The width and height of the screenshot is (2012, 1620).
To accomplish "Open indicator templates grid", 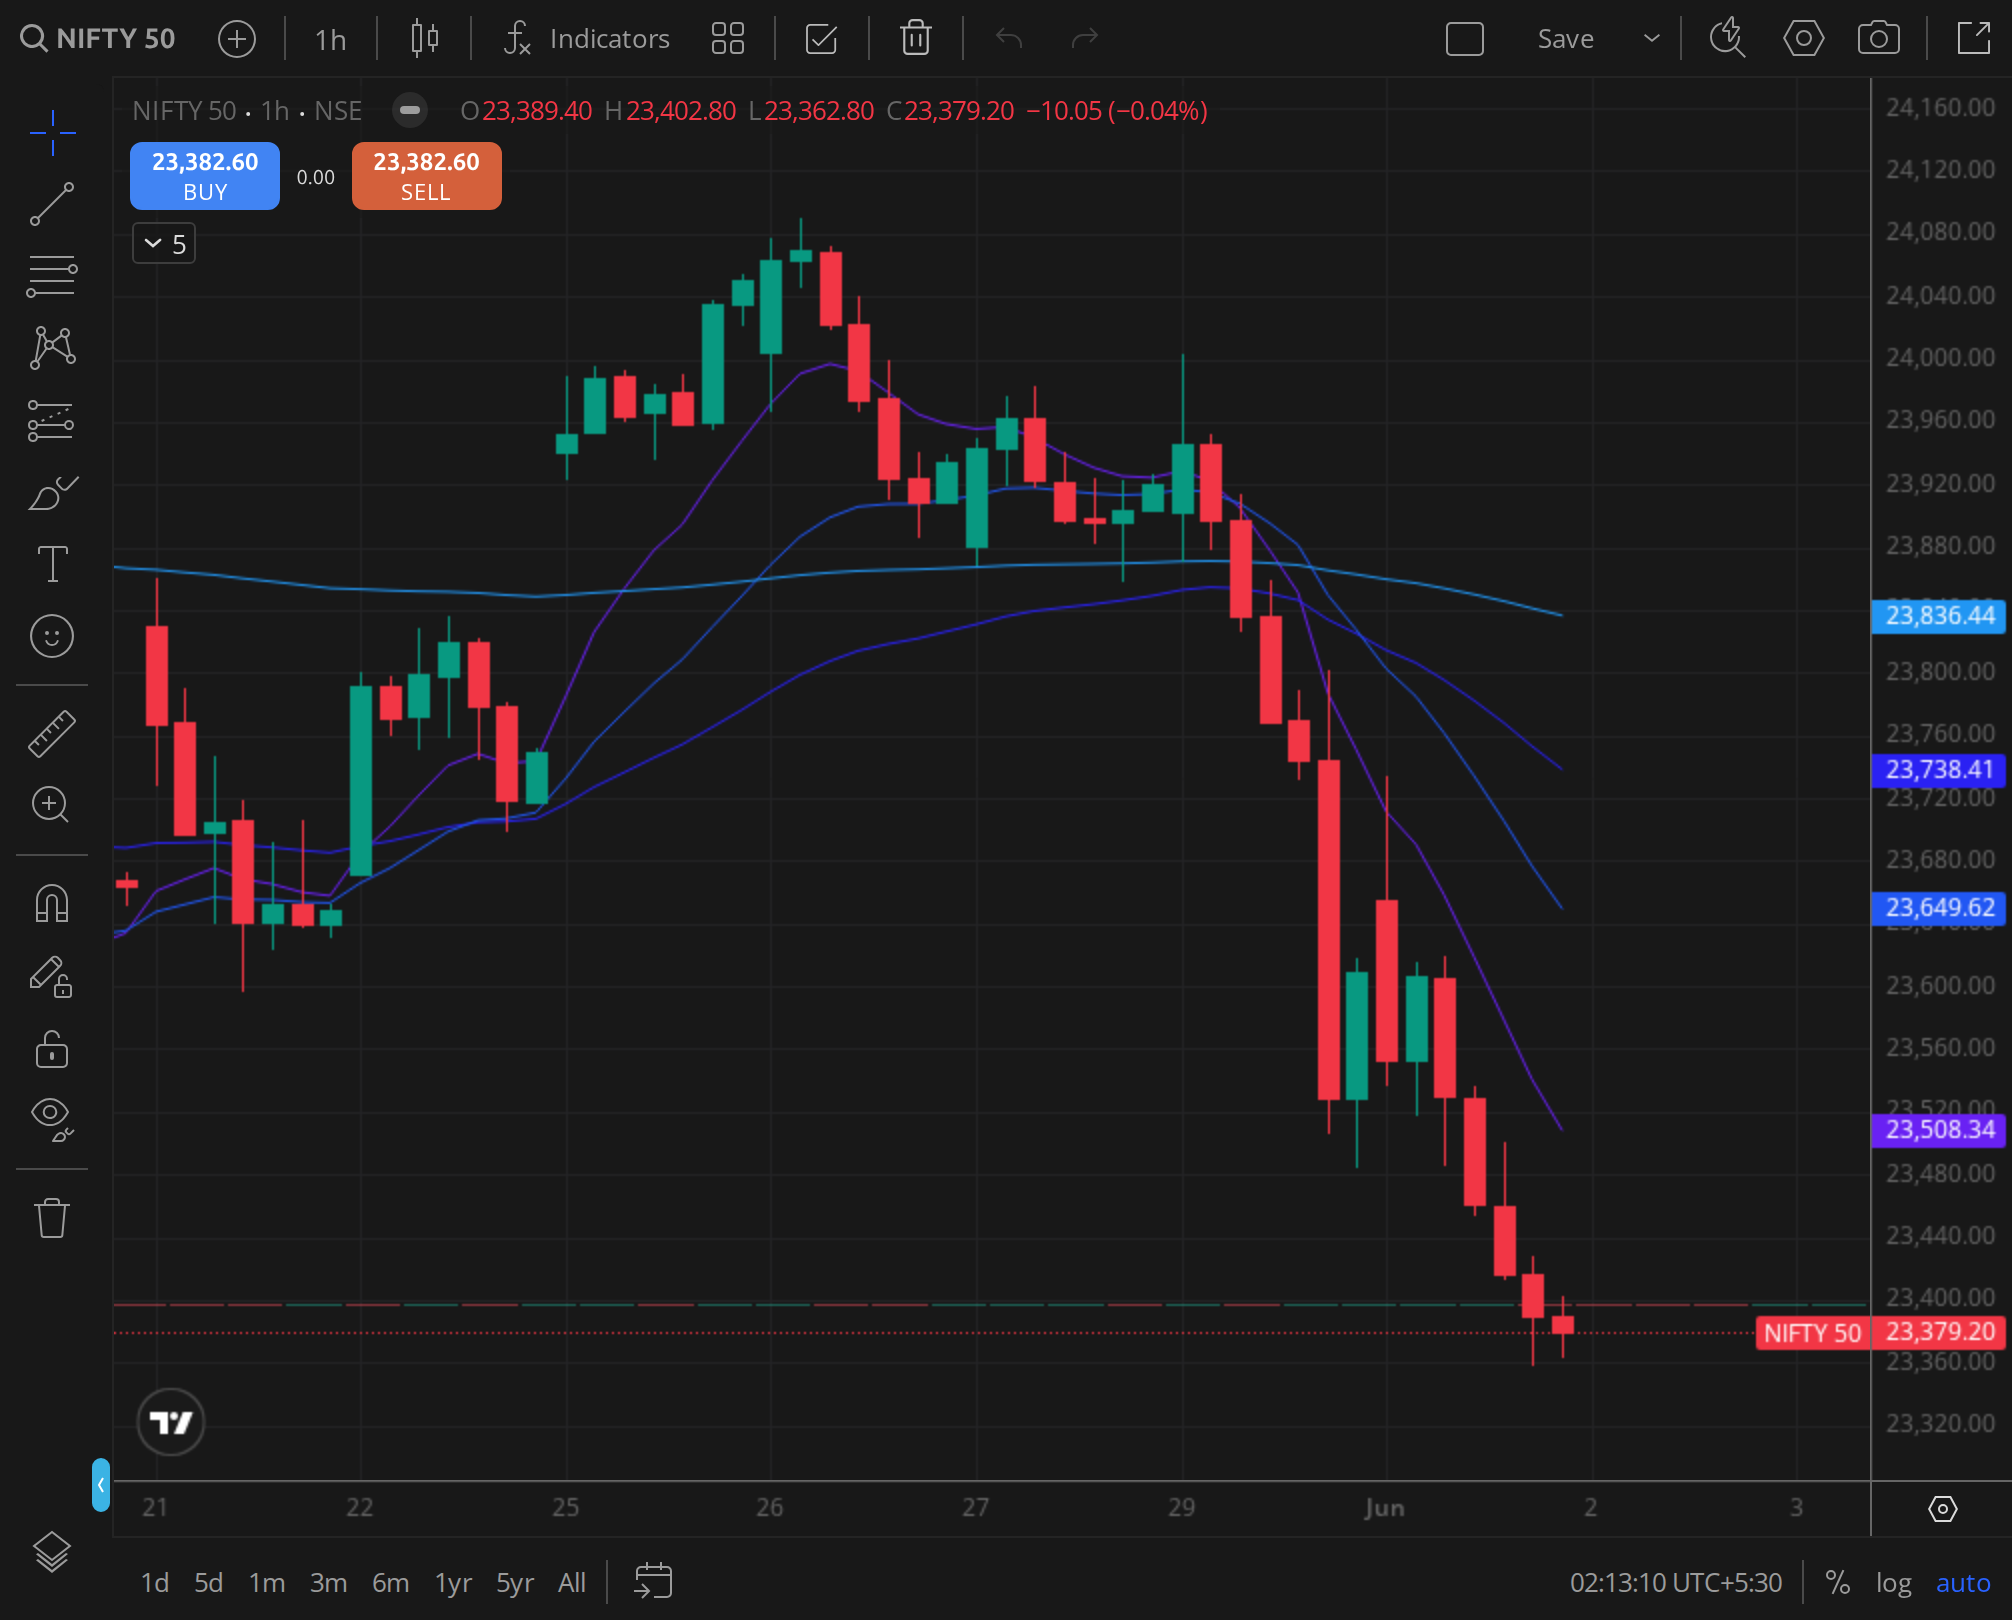I will tap(728, 39).
